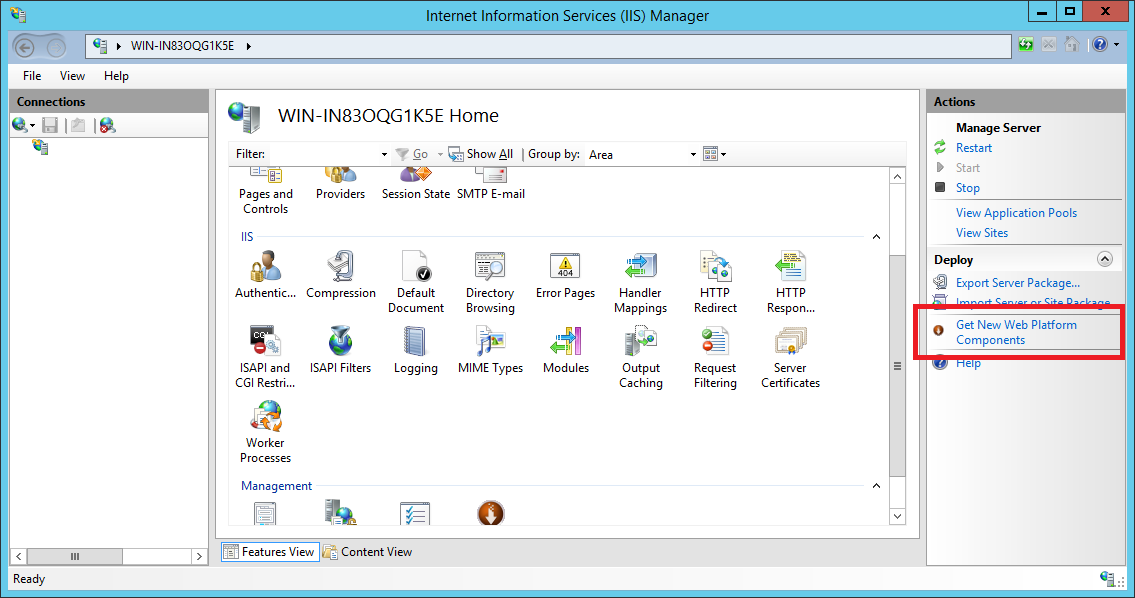Image resolution: width=1135 pixels, height=598 pixels.
Task: Click the home icon near the address bar
Action: click(x=1072, y=44)
